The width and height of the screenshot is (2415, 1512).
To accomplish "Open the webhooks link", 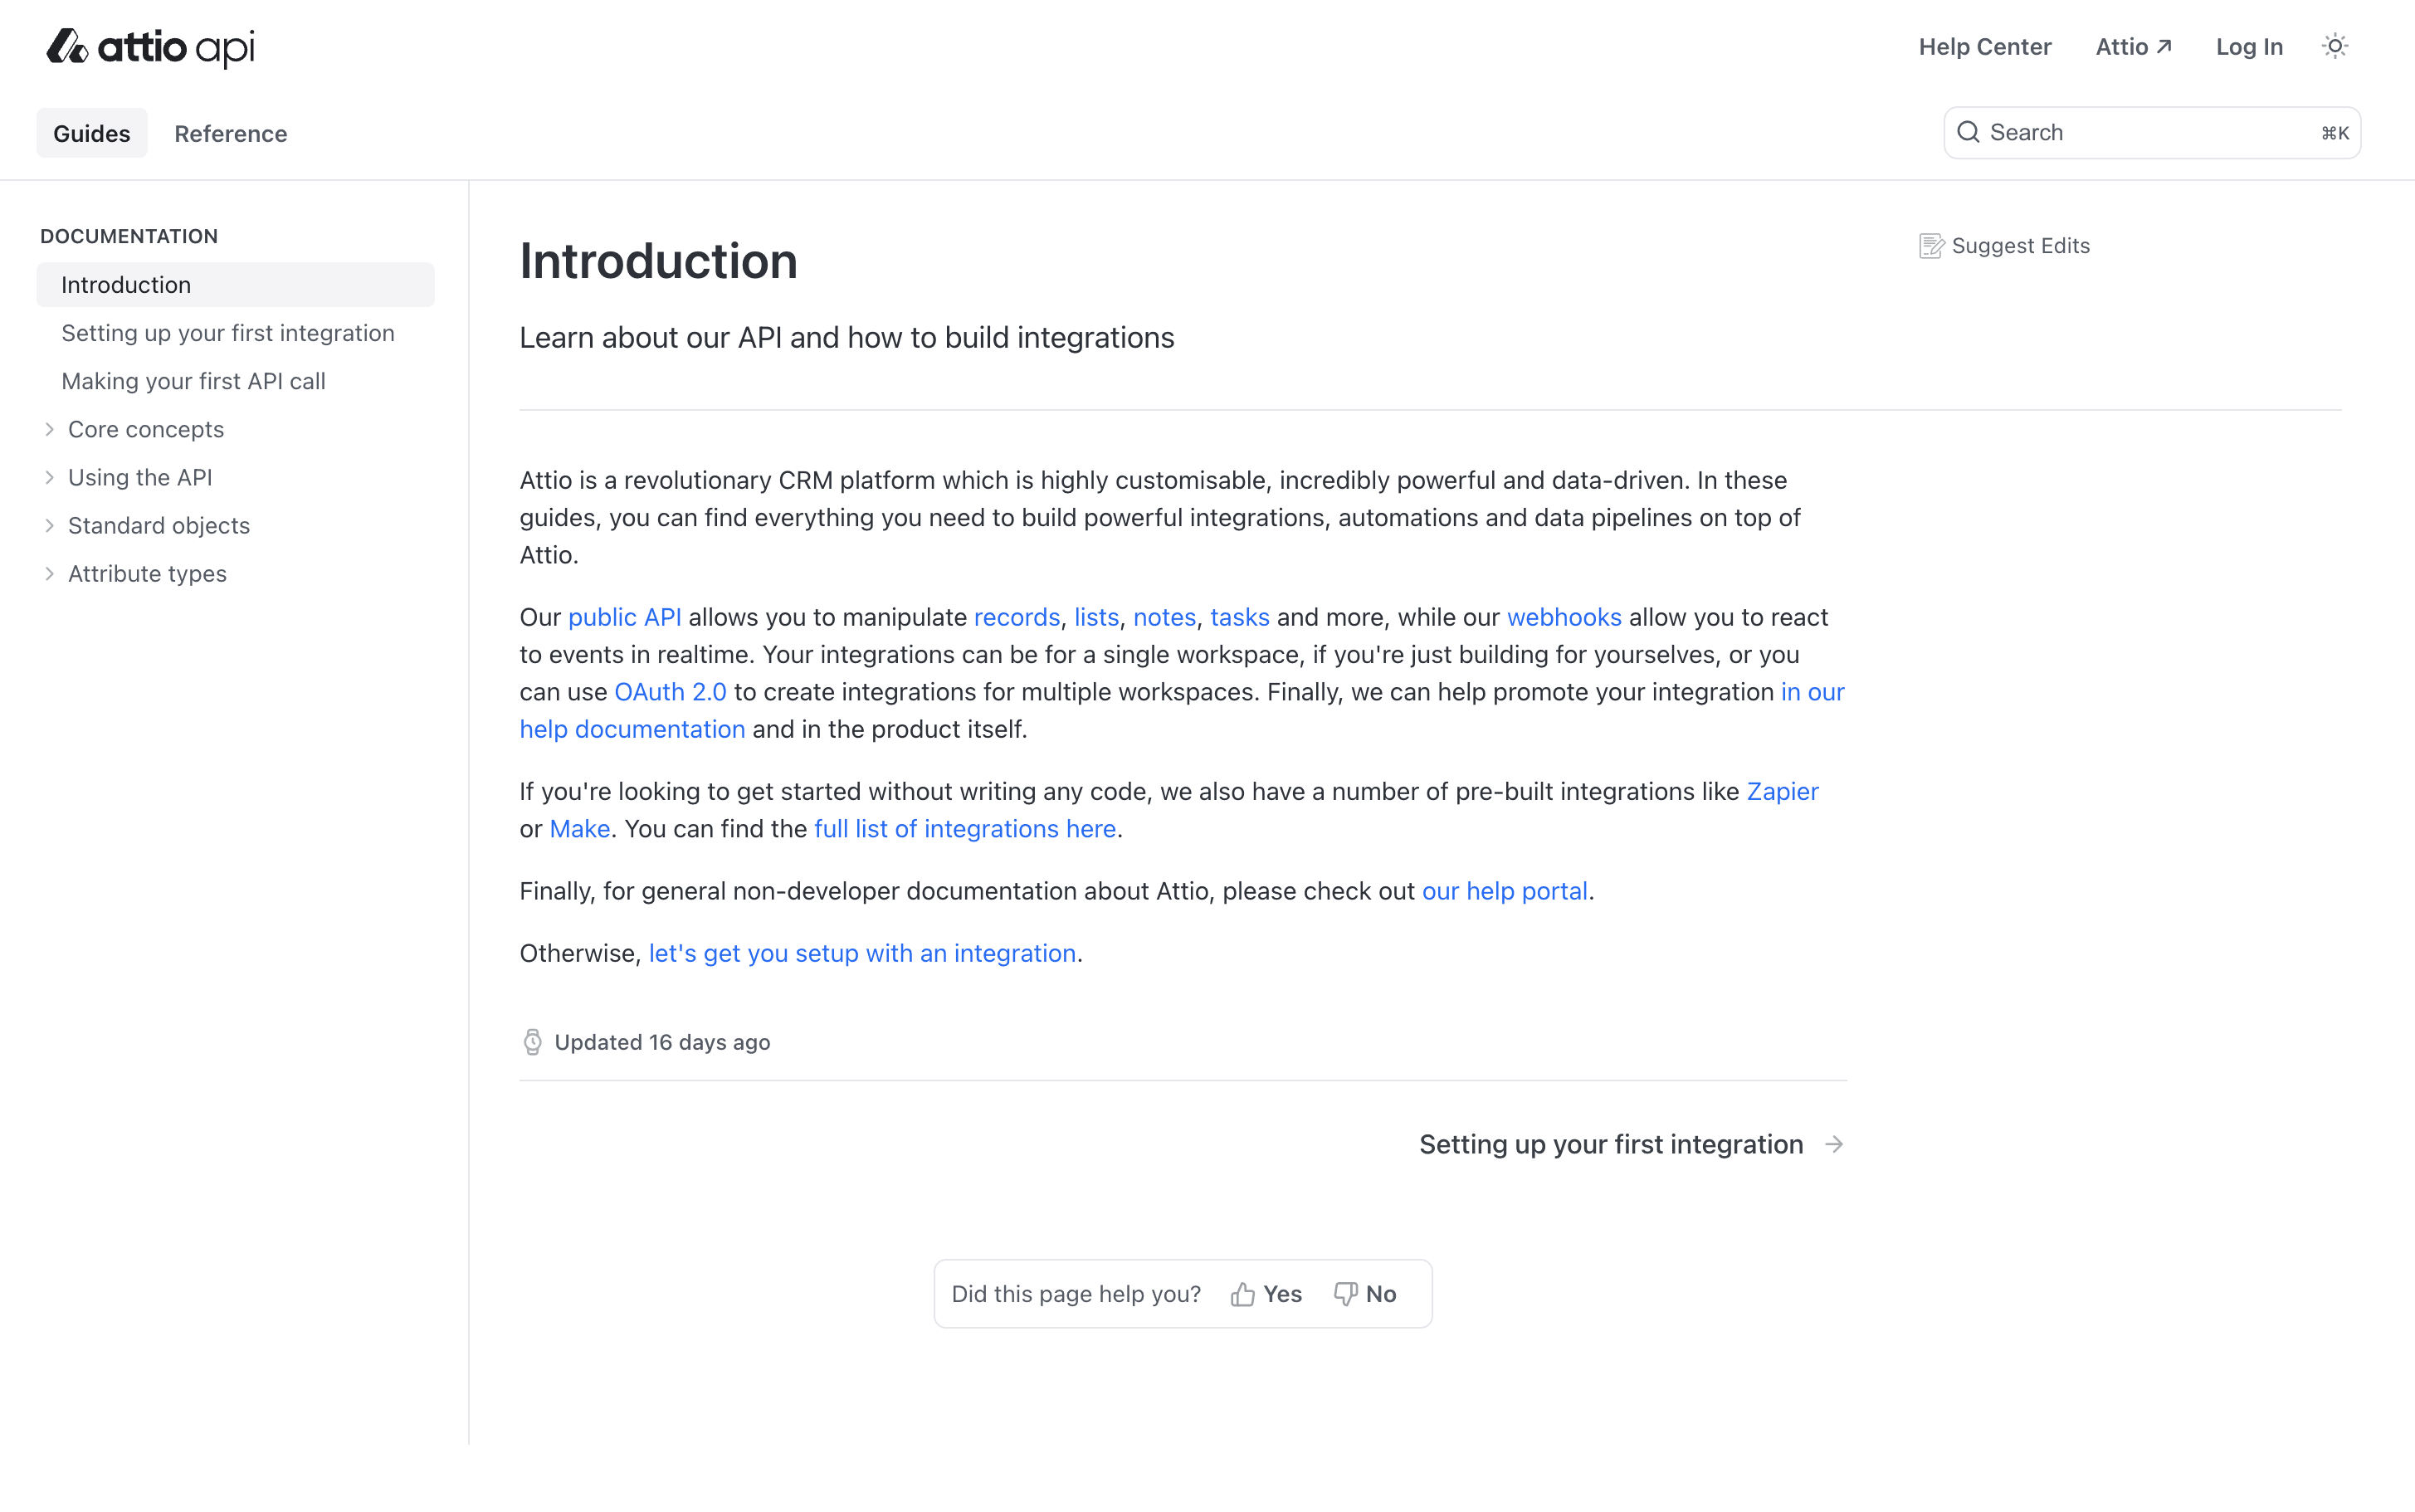I will (1563, 617).
